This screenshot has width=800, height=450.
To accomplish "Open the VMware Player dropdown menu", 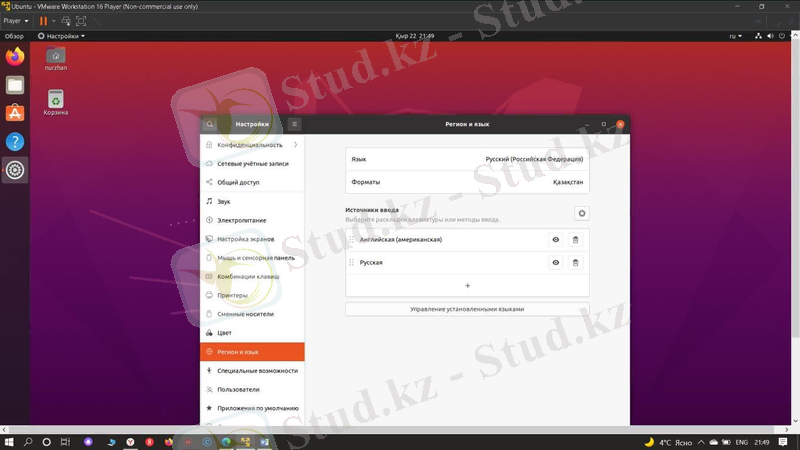I will (15, 21).
